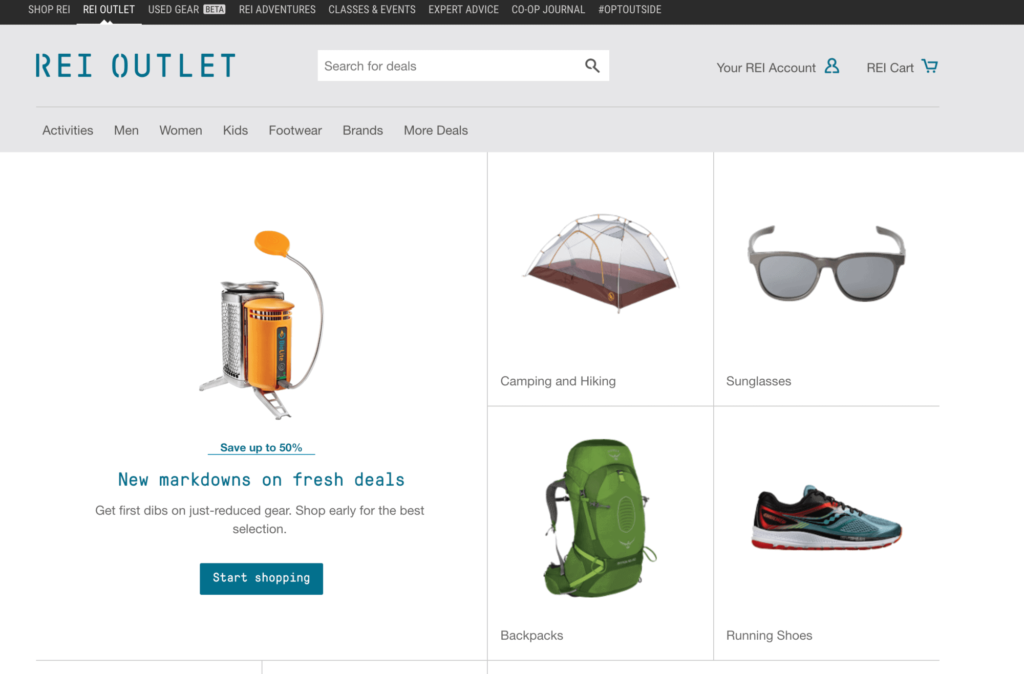This screenshot has height=674, width=1024.
Task: Click the Start shopping button
Action: pyautogui.click(x=261, y=579)
